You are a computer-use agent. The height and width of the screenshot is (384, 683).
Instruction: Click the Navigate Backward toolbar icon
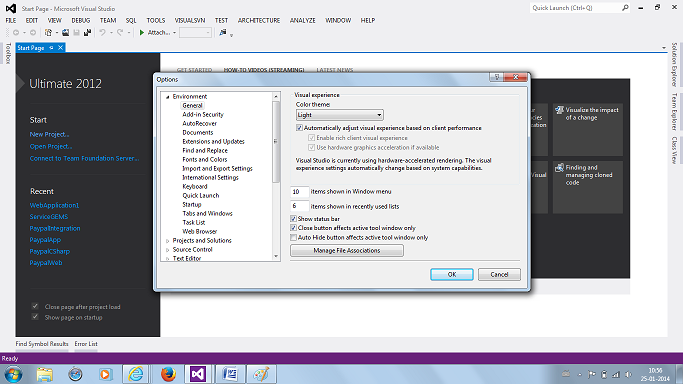[x=16, y=33]
